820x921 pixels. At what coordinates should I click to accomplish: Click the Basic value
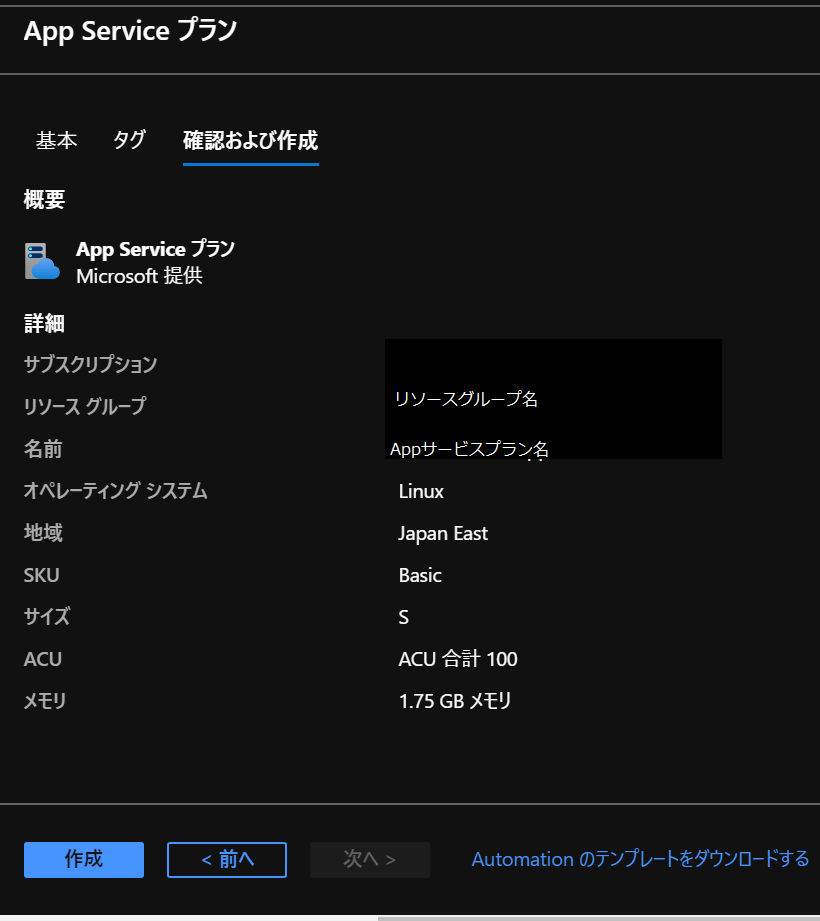(x=420, y=575)
